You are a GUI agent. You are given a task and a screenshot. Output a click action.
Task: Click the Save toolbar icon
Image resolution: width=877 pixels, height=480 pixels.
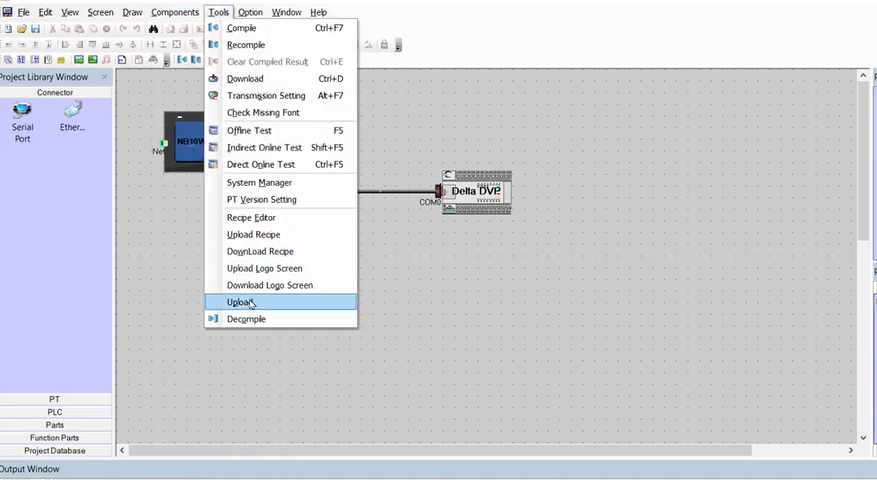(x=36, y=29)
